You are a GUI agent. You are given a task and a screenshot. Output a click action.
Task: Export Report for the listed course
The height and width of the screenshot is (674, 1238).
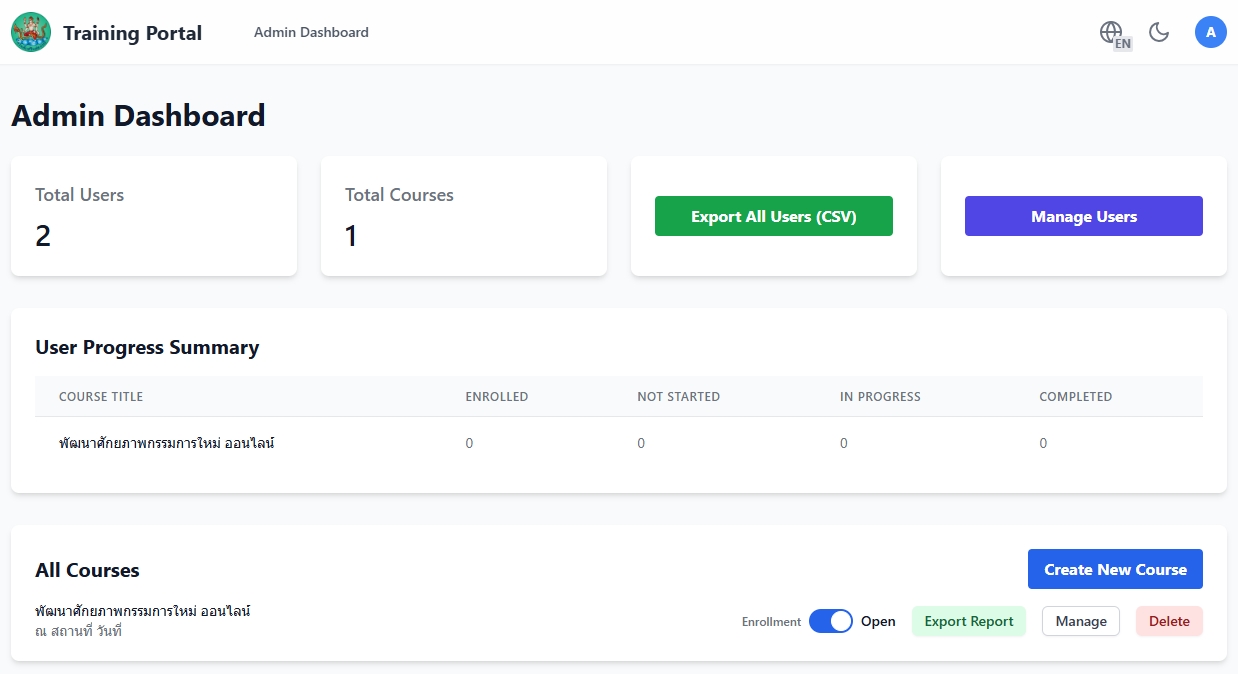(968, 621)
